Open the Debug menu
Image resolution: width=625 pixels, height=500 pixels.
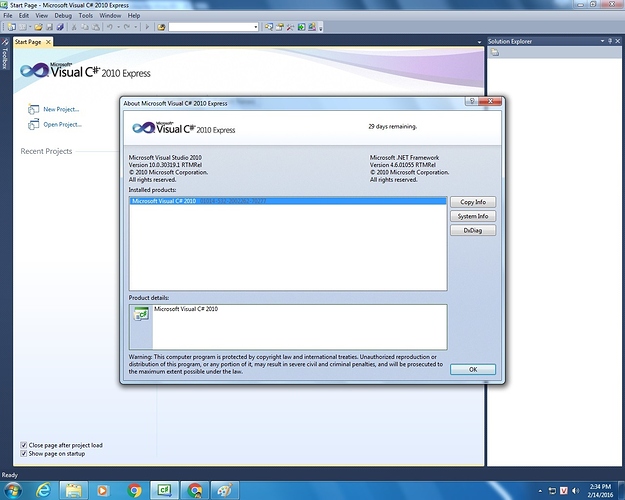click(63, 16)
